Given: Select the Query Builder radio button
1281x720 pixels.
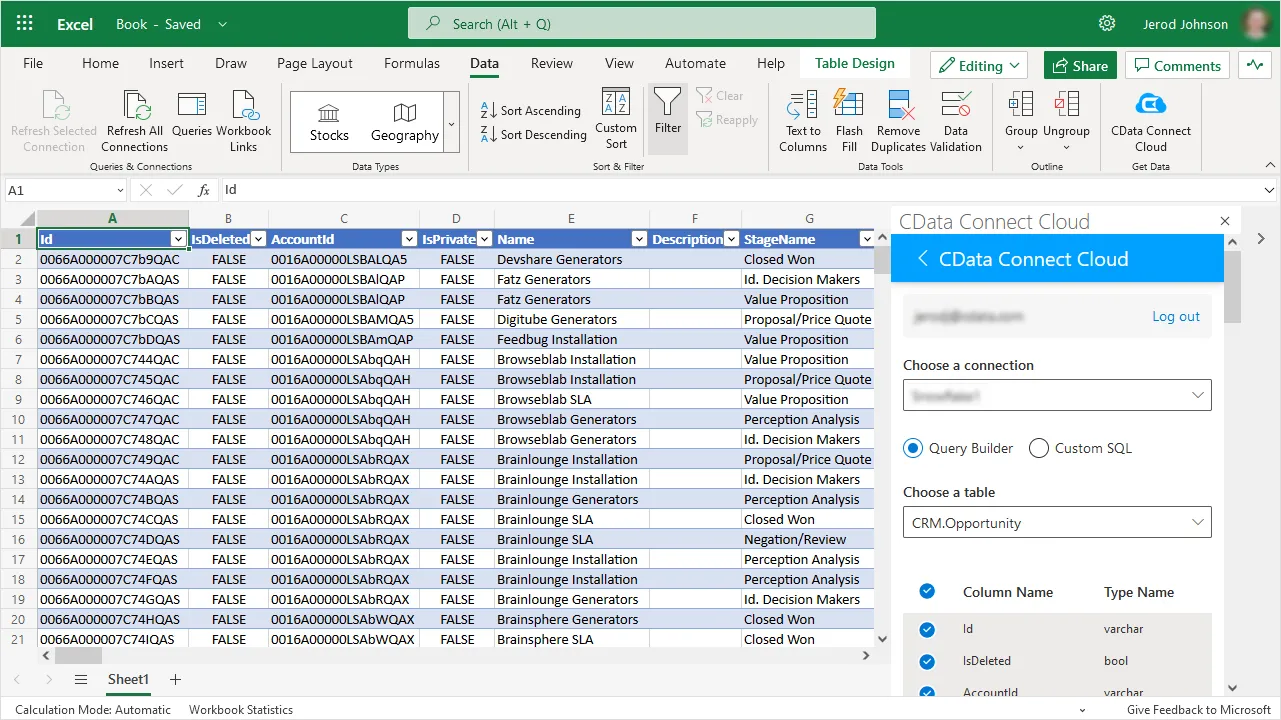Looking at the screenshot, I should [912, 448].
